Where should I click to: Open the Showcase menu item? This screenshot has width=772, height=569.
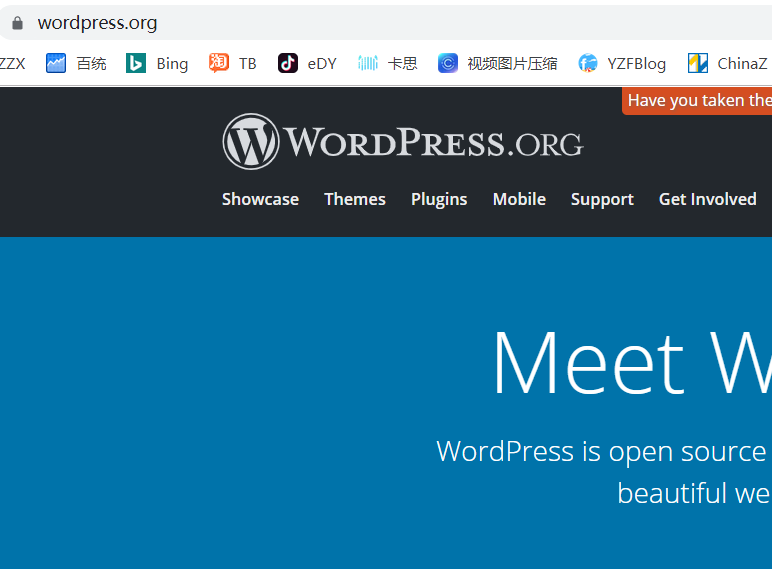click(x=260, y=199)
